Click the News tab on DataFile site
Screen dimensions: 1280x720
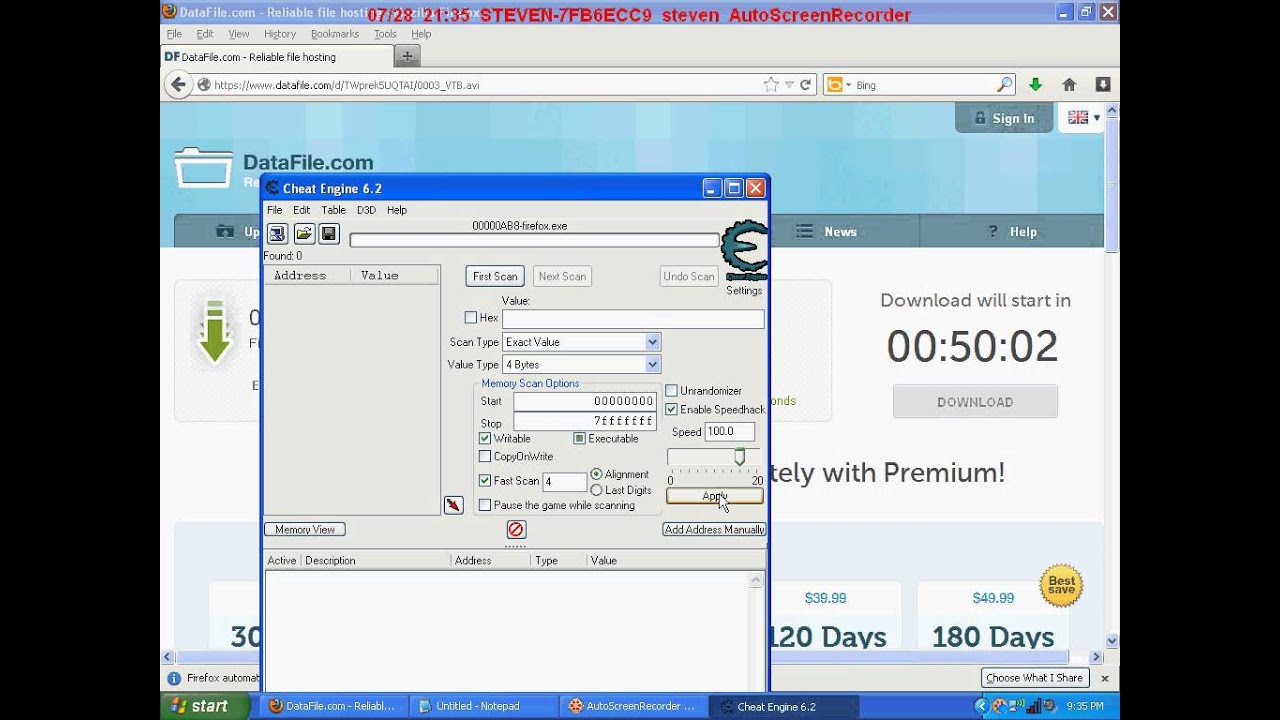(x=827, y=231)
